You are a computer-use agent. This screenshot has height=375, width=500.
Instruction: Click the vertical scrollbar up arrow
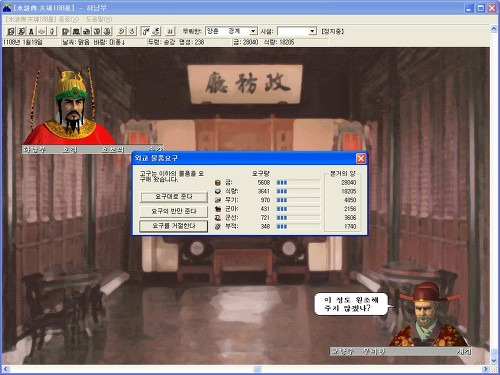click(x=494, y=29)
